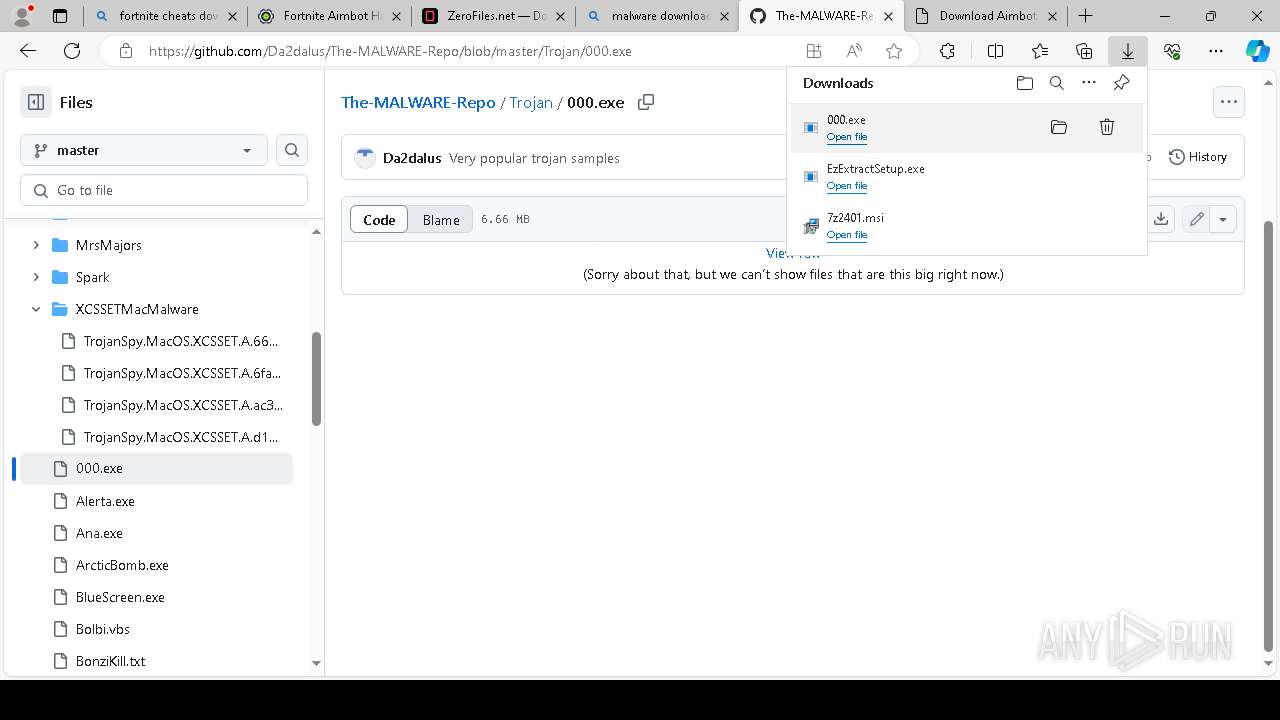Screen dimensions: 1280x720
Task: Delete 000.exe download with trash icon
Action: (1107, 127)
